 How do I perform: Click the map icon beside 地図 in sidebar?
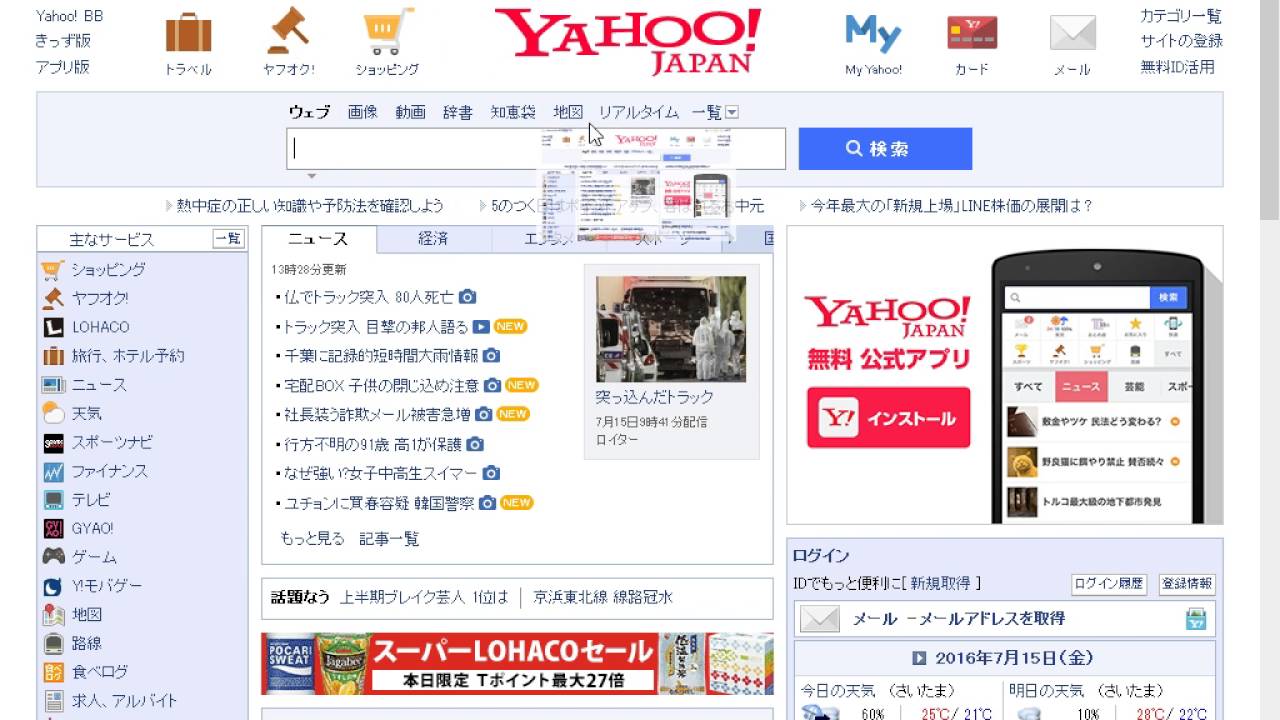[x=53, y=615]
